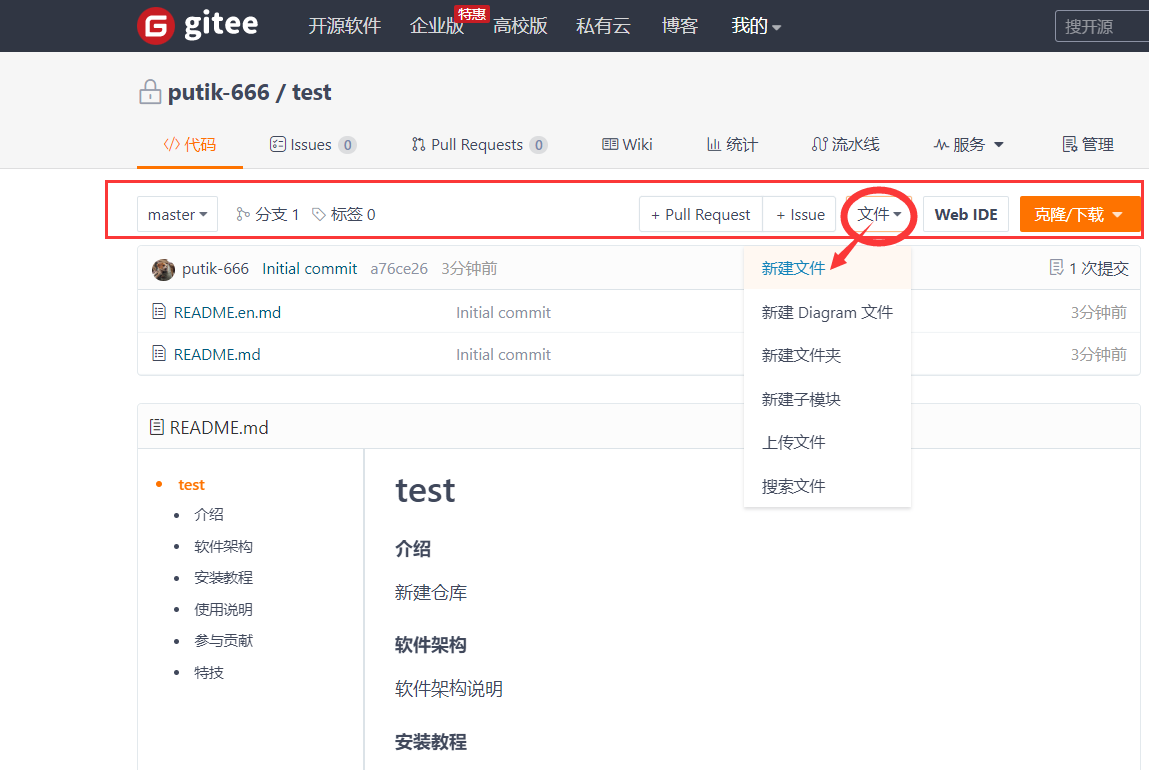Click the Gitee logo icon
This screenshot has width=1149, height=770.
click(x=155, y=26)
